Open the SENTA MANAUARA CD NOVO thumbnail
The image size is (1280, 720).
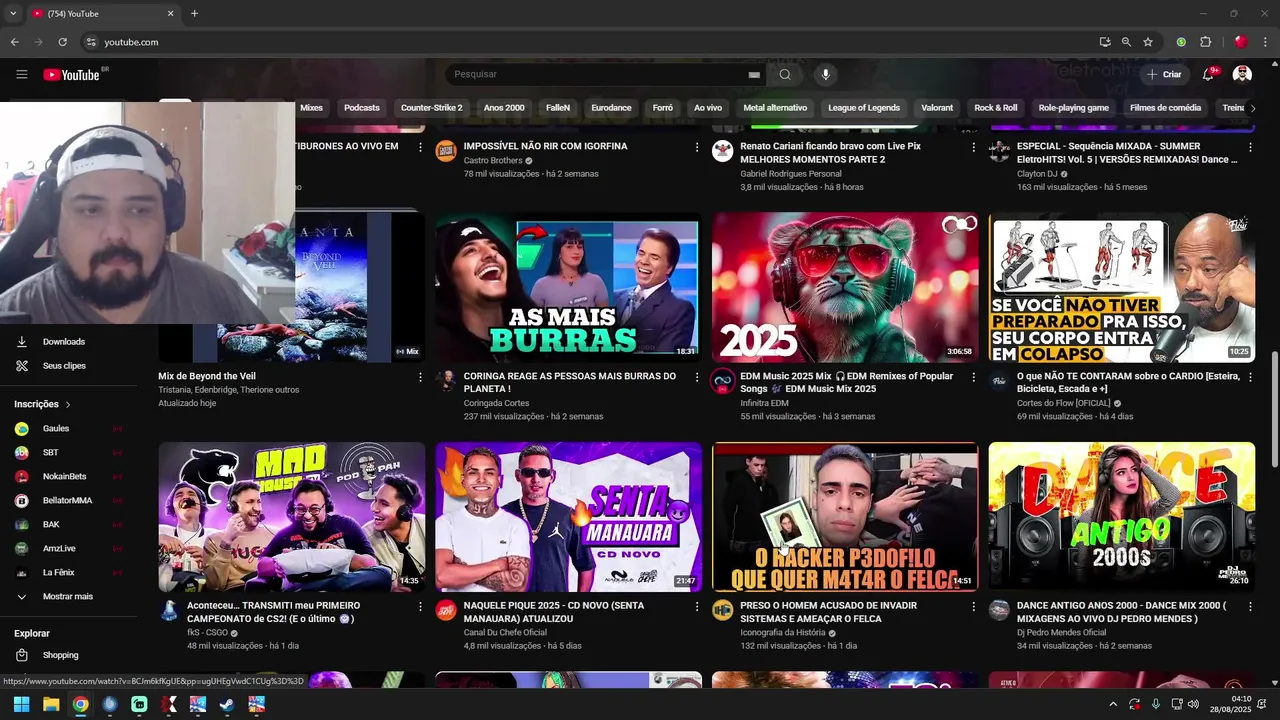click(x=568, y=517)
